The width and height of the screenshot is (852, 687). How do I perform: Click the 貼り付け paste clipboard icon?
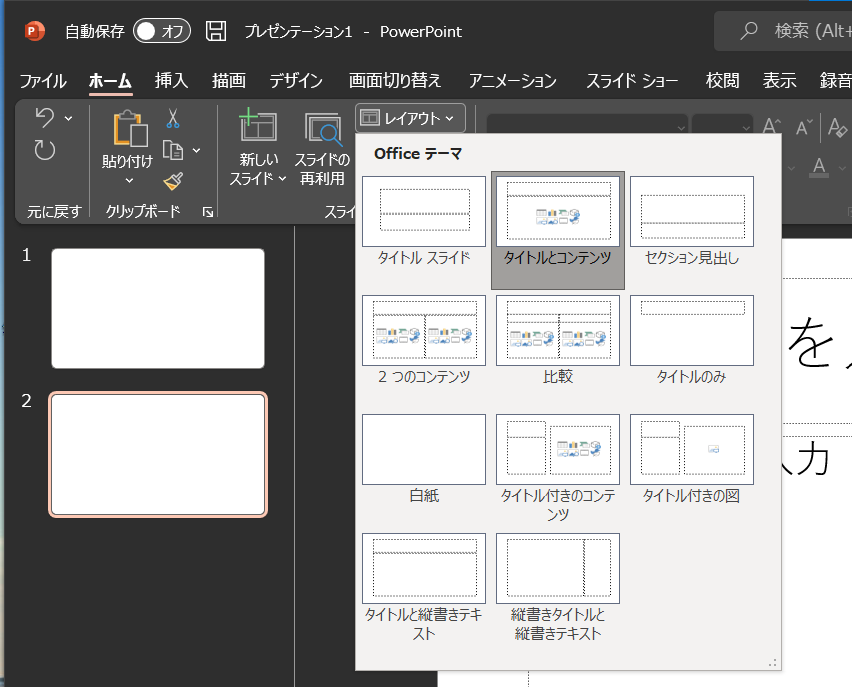pyautogui.click(x=130, y=129)
